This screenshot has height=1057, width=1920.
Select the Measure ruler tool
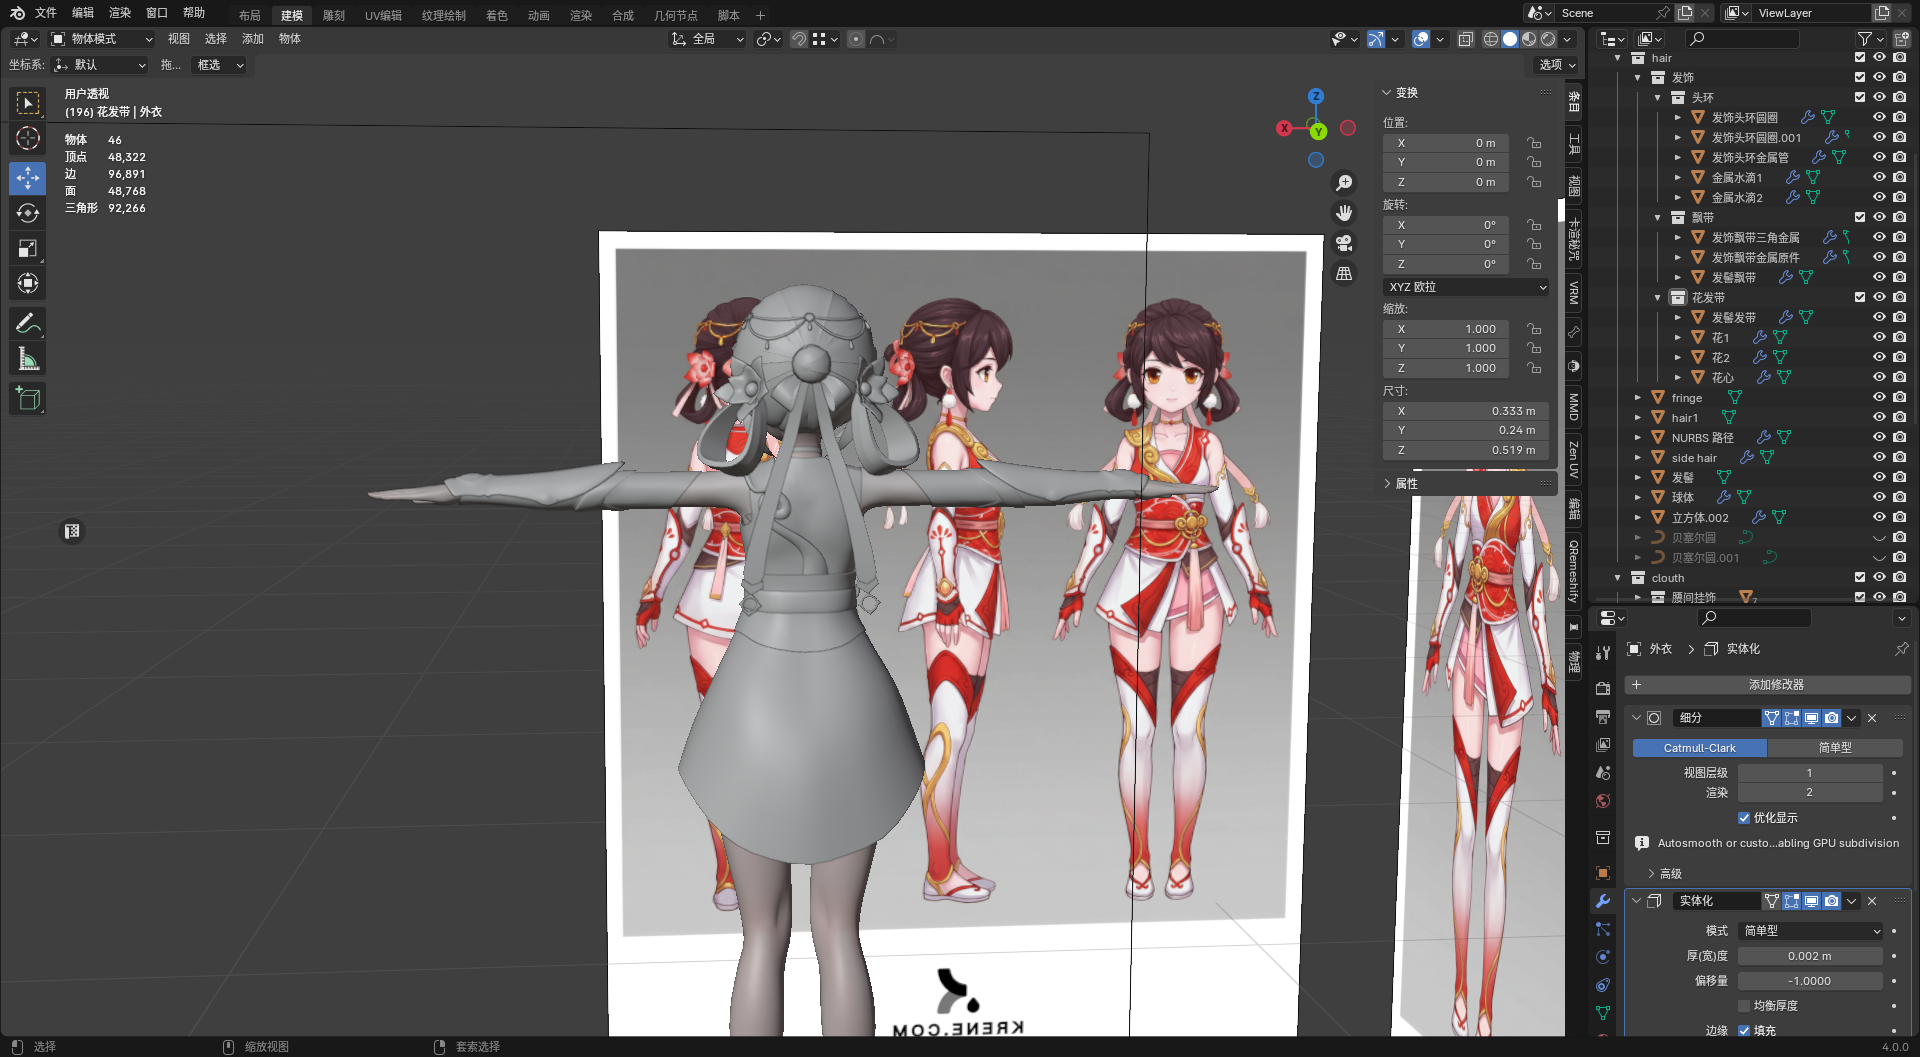tap(28, 358)
